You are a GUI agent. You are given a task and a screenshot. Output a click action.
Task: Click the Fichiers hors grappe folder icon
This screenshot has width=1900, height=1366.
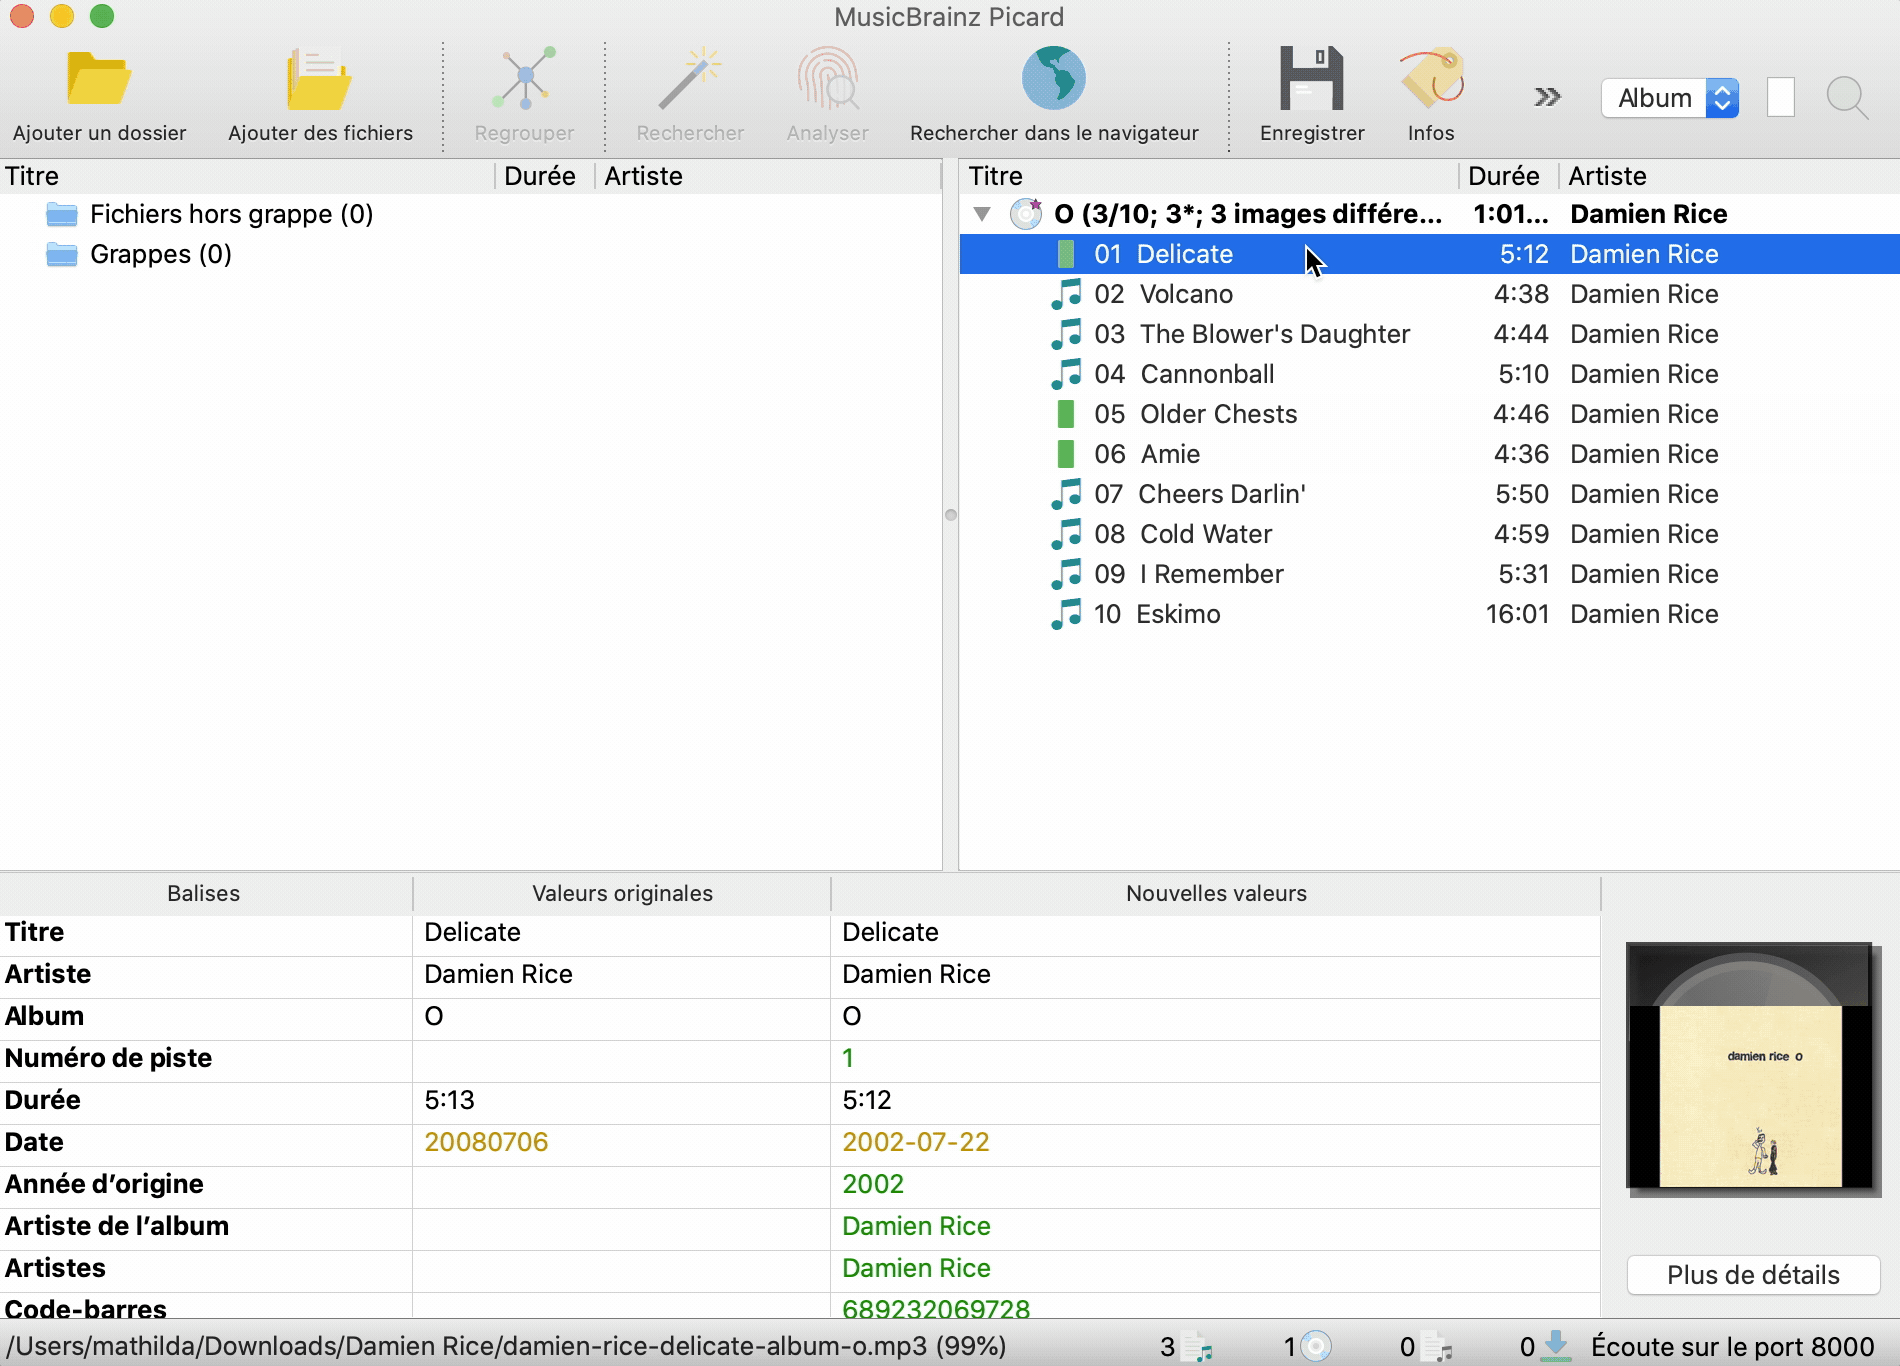[x=62, y=214]
